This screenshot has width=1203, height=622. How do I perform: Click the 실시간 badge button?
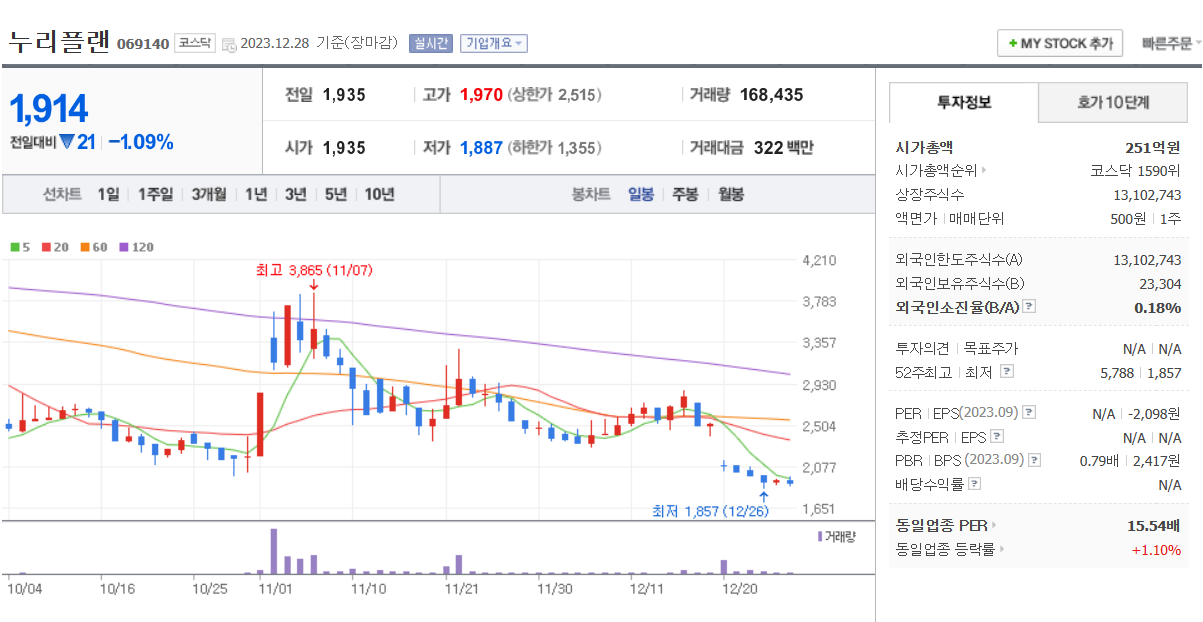click(x=430, y=43)
